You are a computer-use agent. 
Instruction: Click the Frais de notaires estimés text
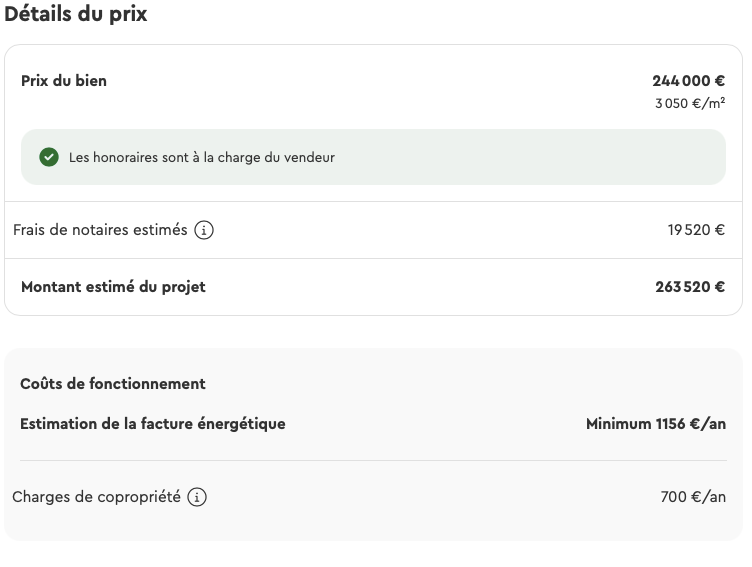tap(100, 230)
